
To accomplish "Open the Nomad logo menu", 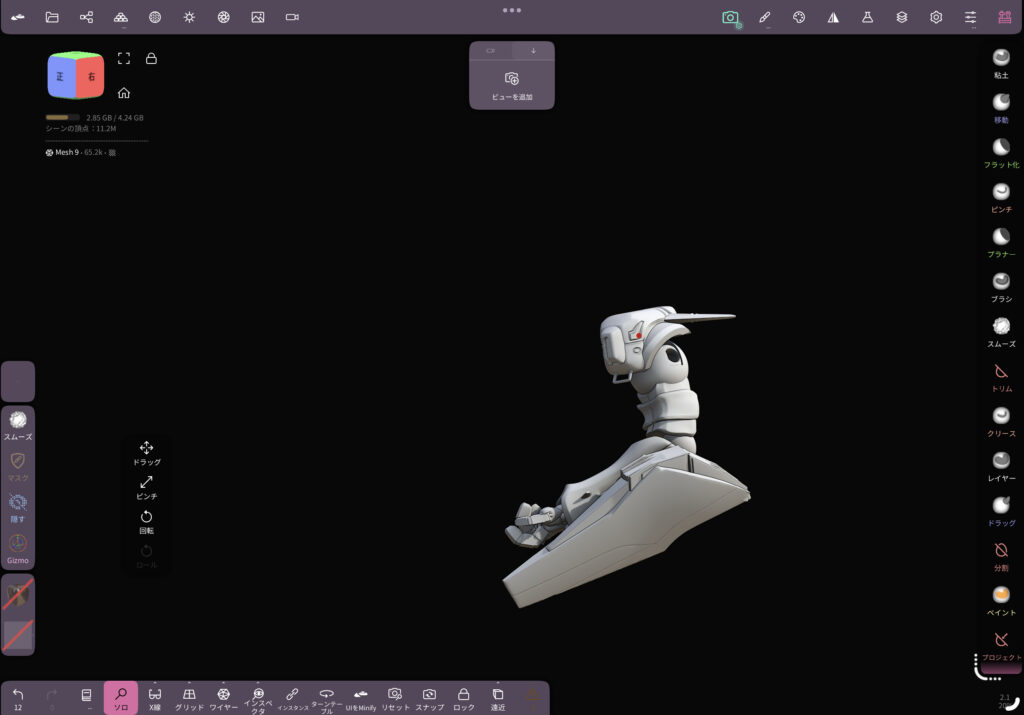I will click(18, 17).
